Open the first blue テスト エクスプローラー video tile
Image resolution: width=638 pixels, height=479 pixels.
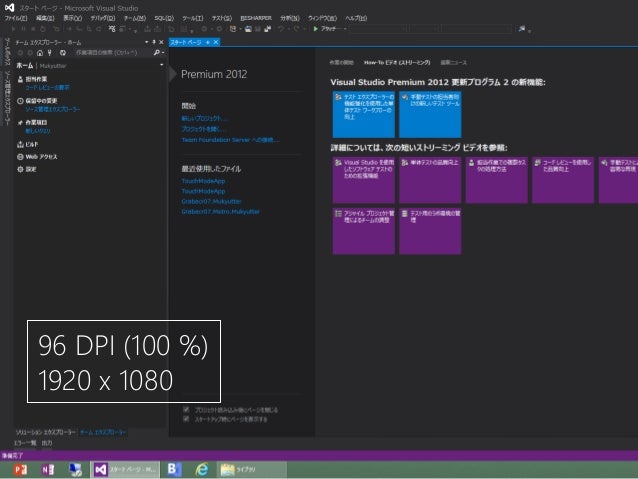[363, 114]
